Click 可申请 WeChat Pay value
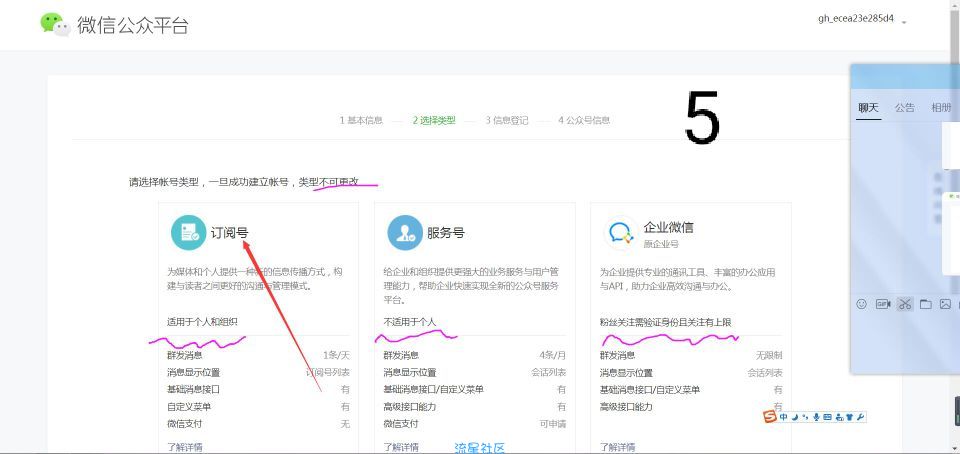Screen dimensions: 960x454 click(x=553, y=423)
